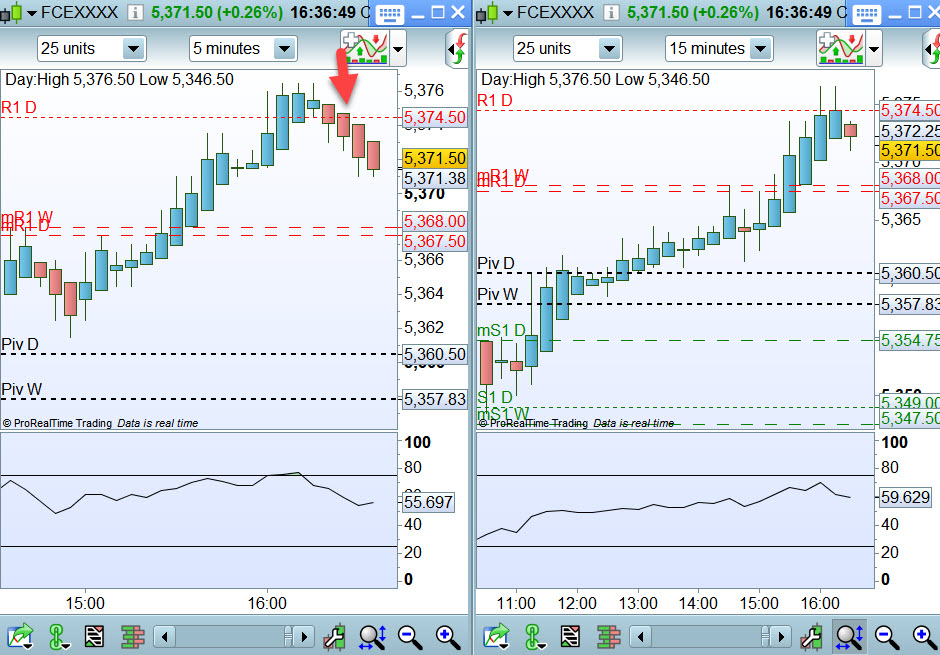Viewport: 940px width, 655px height.
Task: Click 5,371.38 price label, 5 minutes chart
Action: pyautogui.click(x=435, y=178)
